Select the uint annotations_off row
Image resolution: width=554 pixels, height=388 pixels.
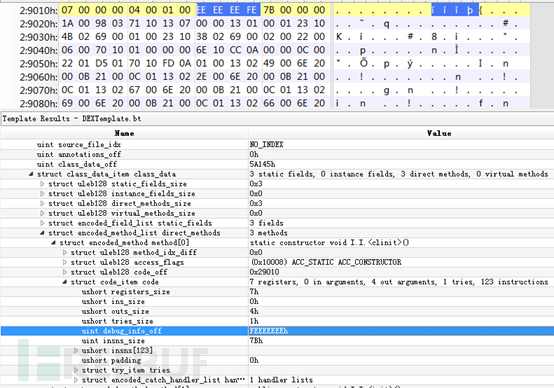(277, 154)
